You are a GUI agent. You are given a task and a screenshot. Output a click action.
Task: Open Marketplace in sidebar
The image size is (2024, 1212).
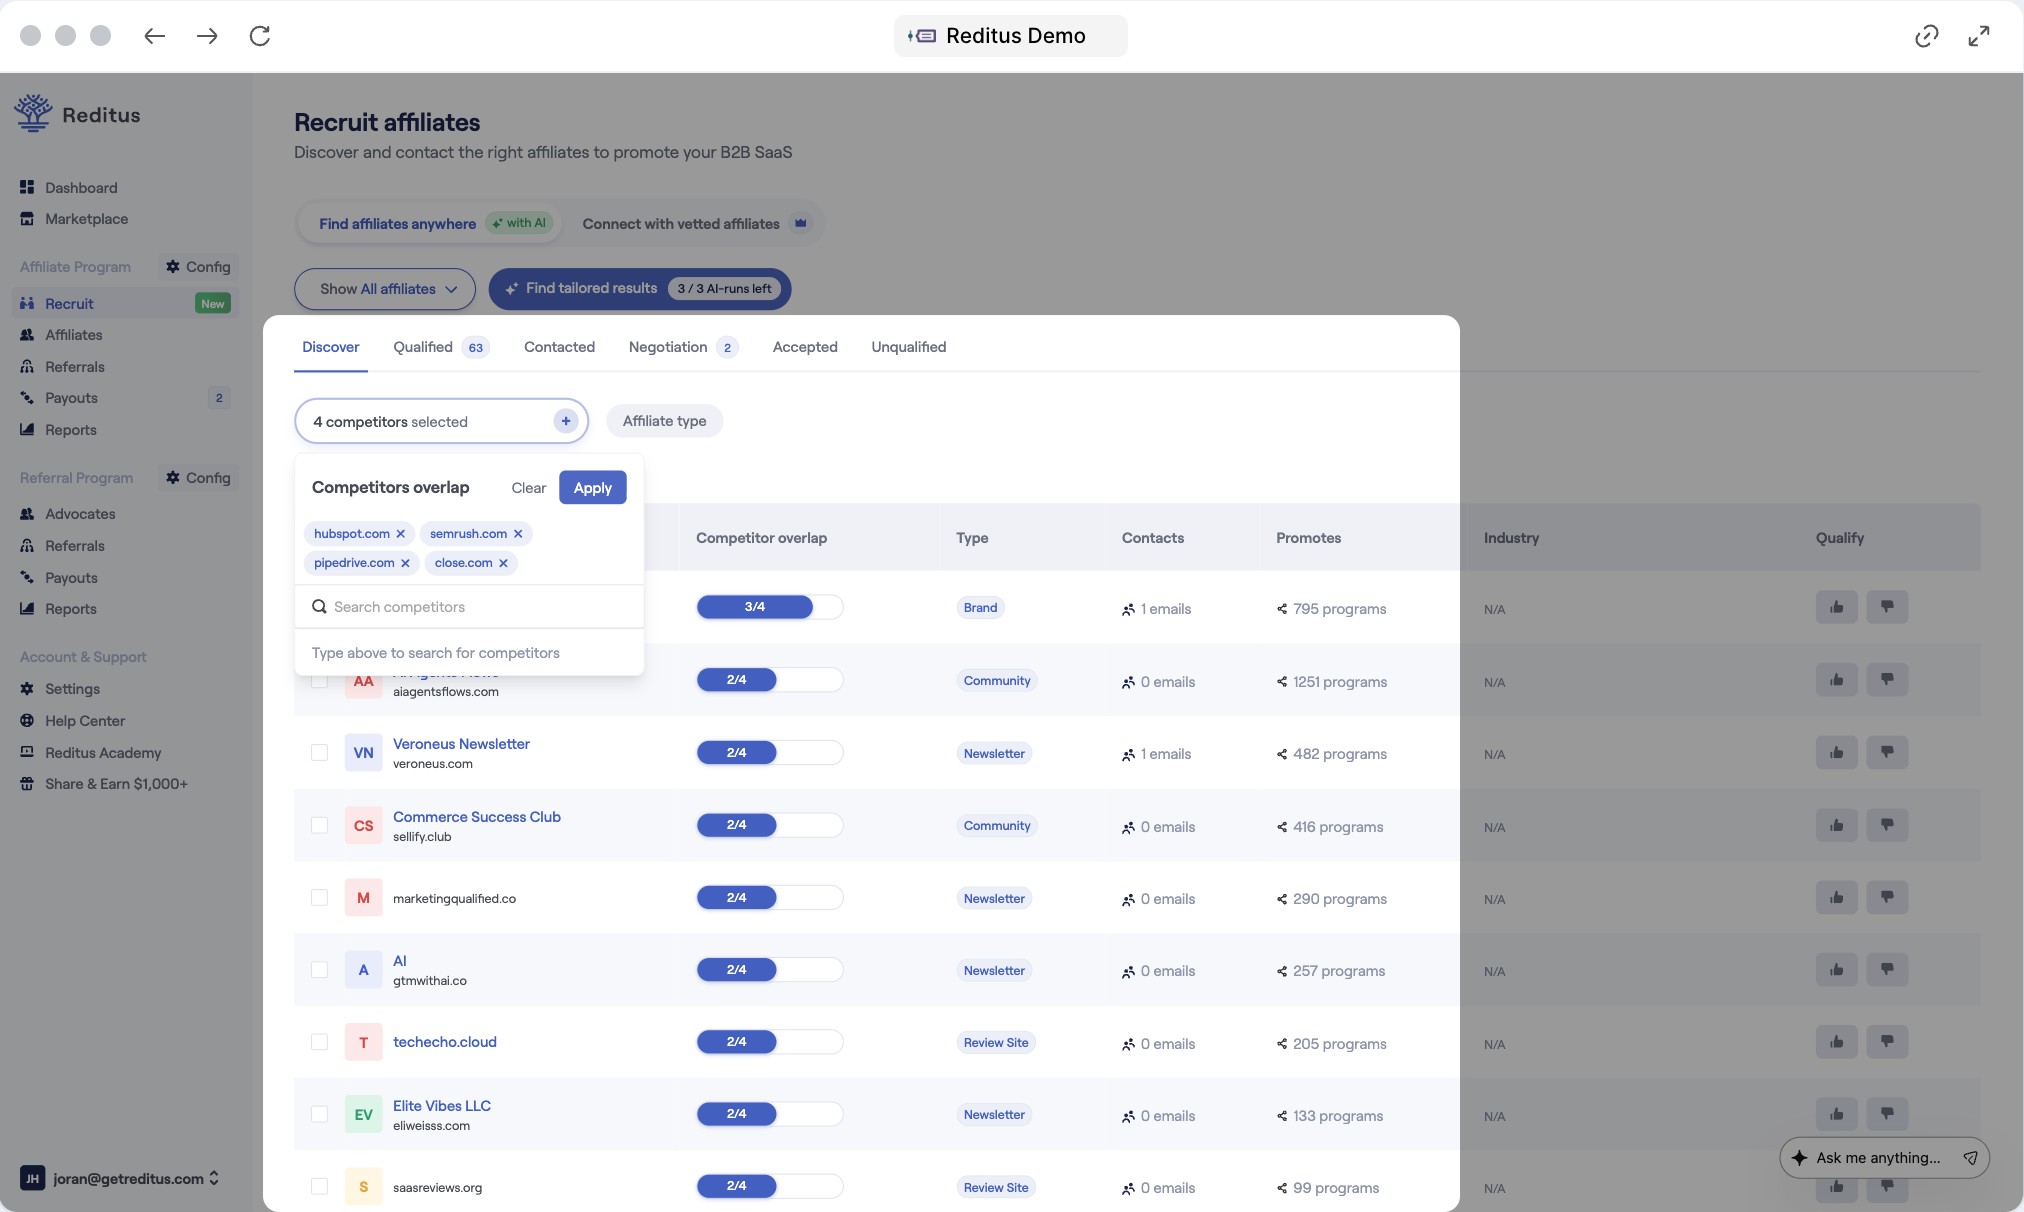pos(86,219)
